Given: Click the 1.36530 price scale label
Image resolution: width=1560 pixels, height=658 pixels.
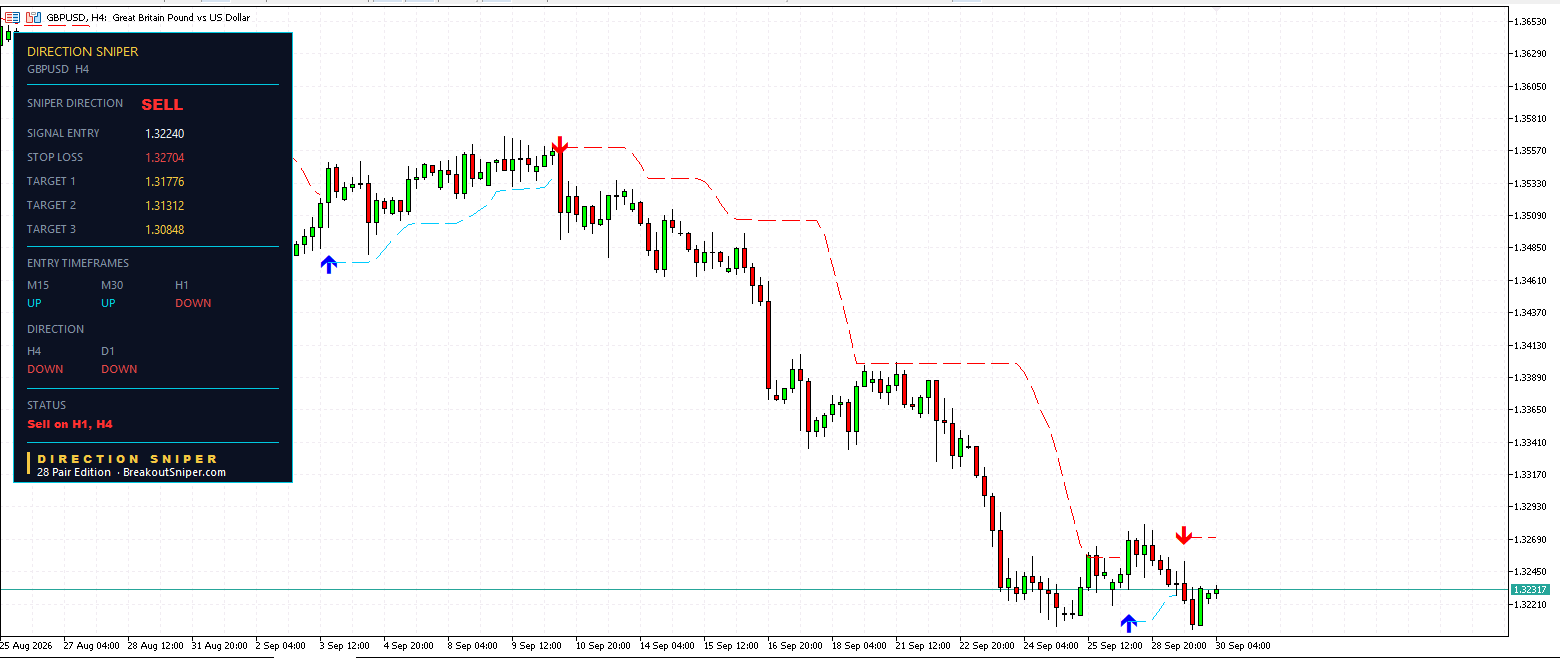Looking at the screenshot, I should coord(1532,21).
